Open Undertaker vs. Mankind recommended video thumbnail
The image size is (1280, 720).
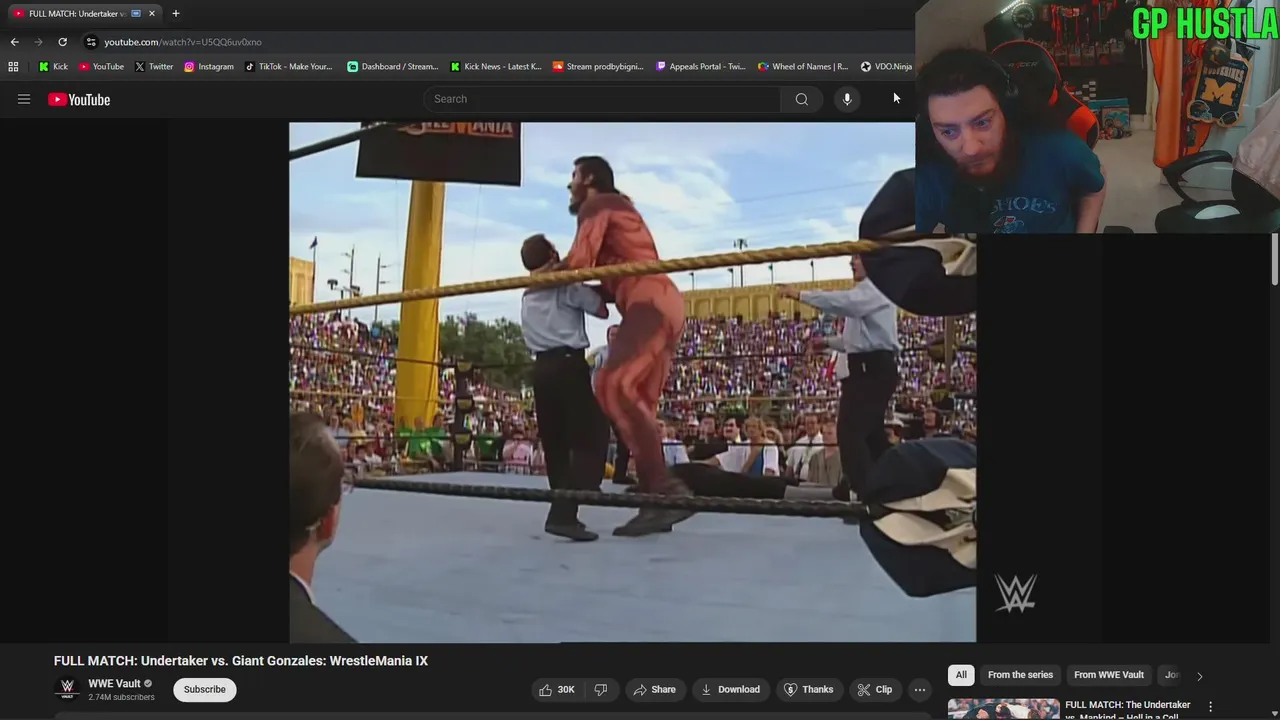(1003, 709)
